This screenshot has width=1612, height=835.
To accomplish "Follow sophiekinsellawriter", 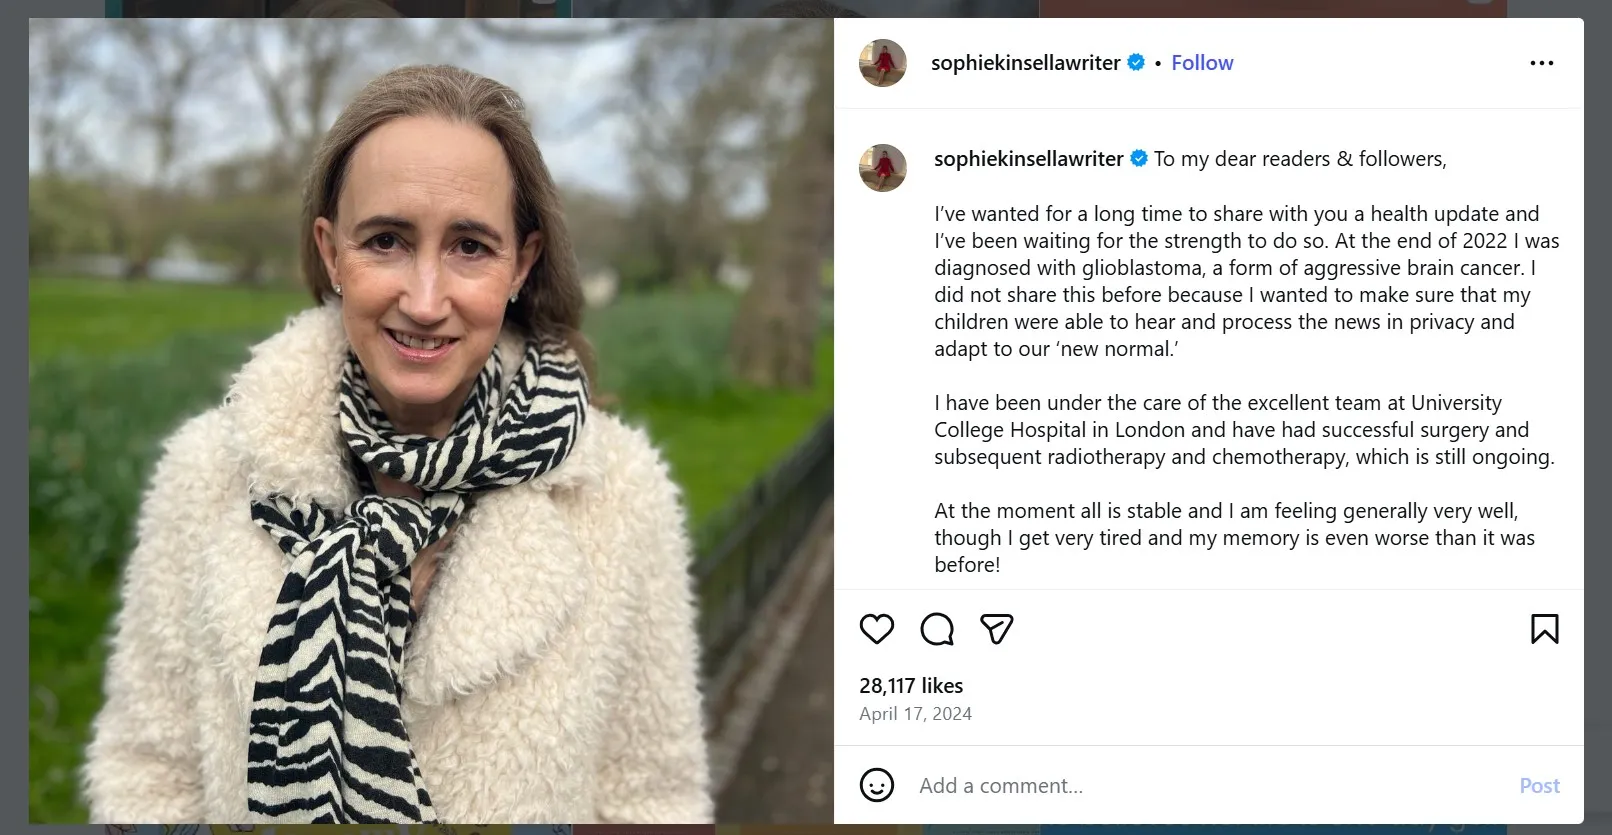I will coord(1202,62).
